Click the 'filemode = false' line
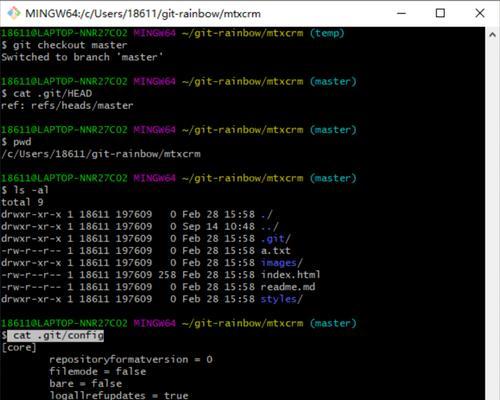500x400 pixels. pos(98,372)
